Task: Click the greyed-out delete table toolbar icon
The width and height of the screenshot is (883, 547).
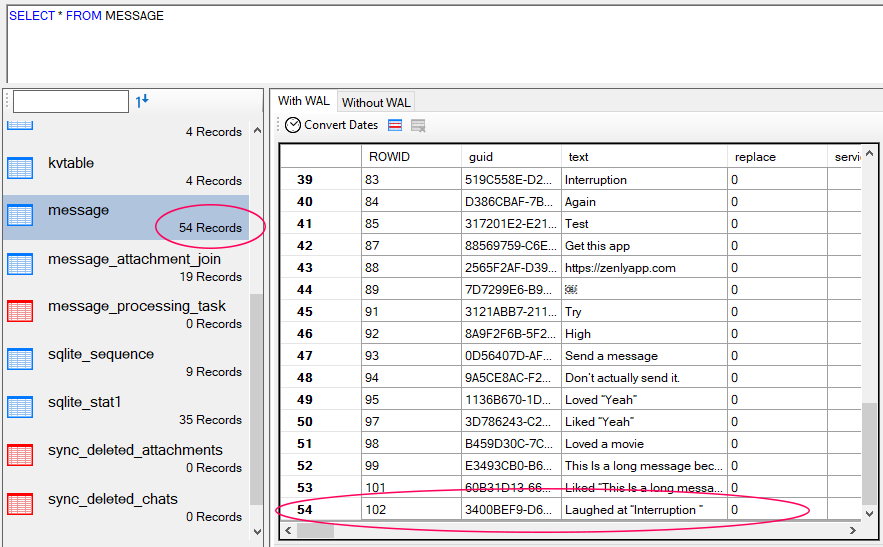Action: [418, 125]
